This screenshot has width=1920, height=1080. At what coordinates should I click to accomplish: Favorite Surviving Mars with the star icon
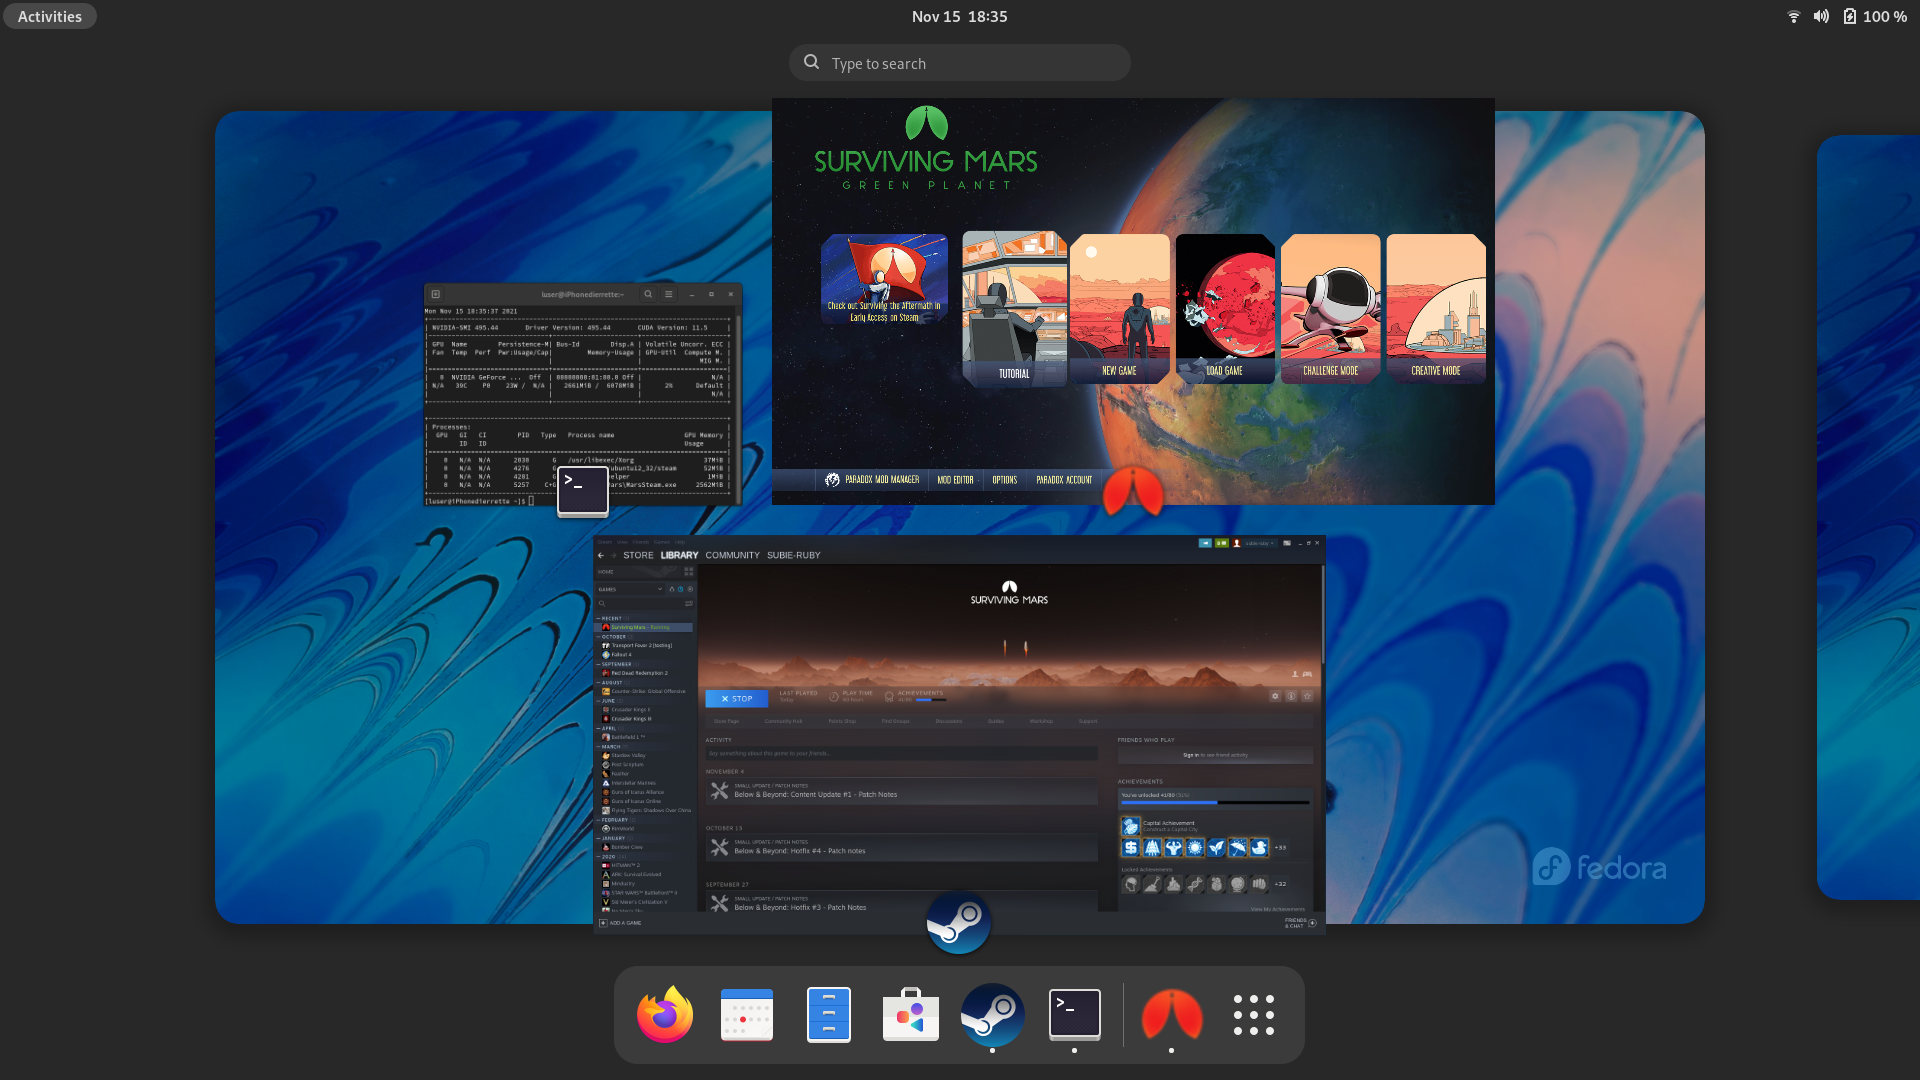click(1307, 696)
